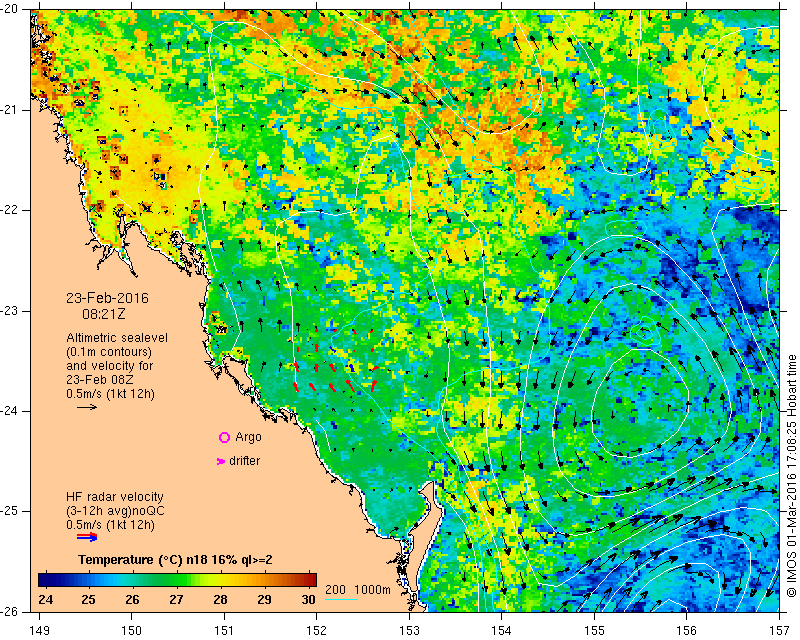
Task: Click the '(3-12h avg)noQC' text line
Action: [115, 511]
